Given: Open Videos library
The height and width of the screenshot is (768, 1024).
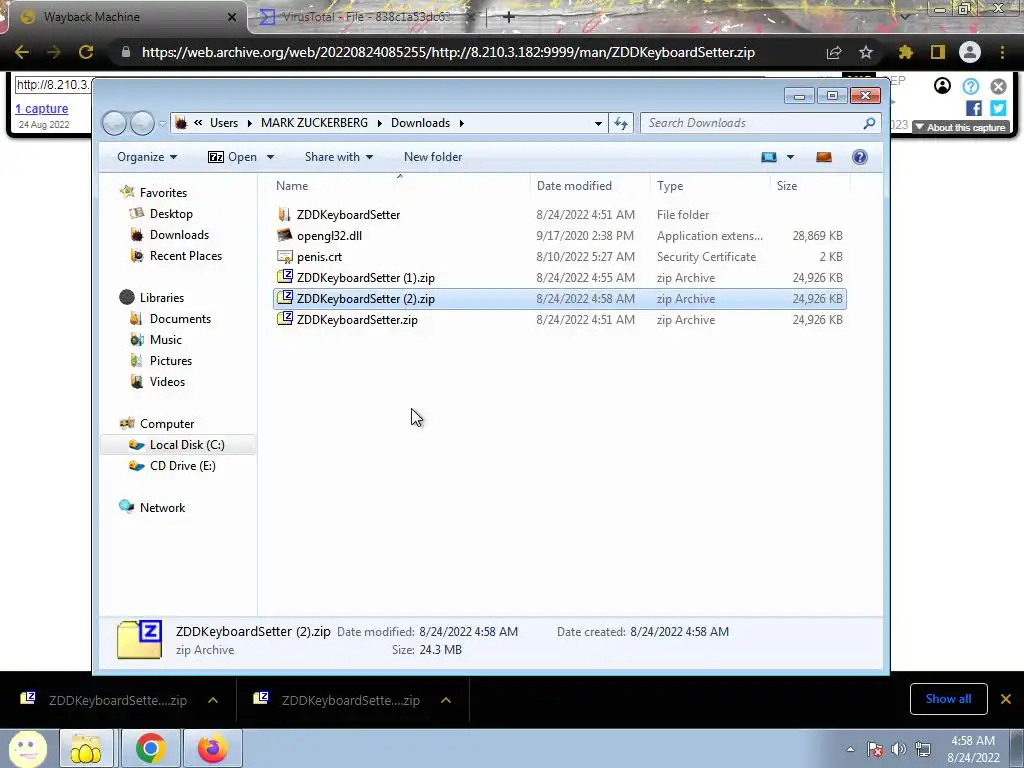Looking at the screenshot, I should pyautogui.click(x=167, y=381).
